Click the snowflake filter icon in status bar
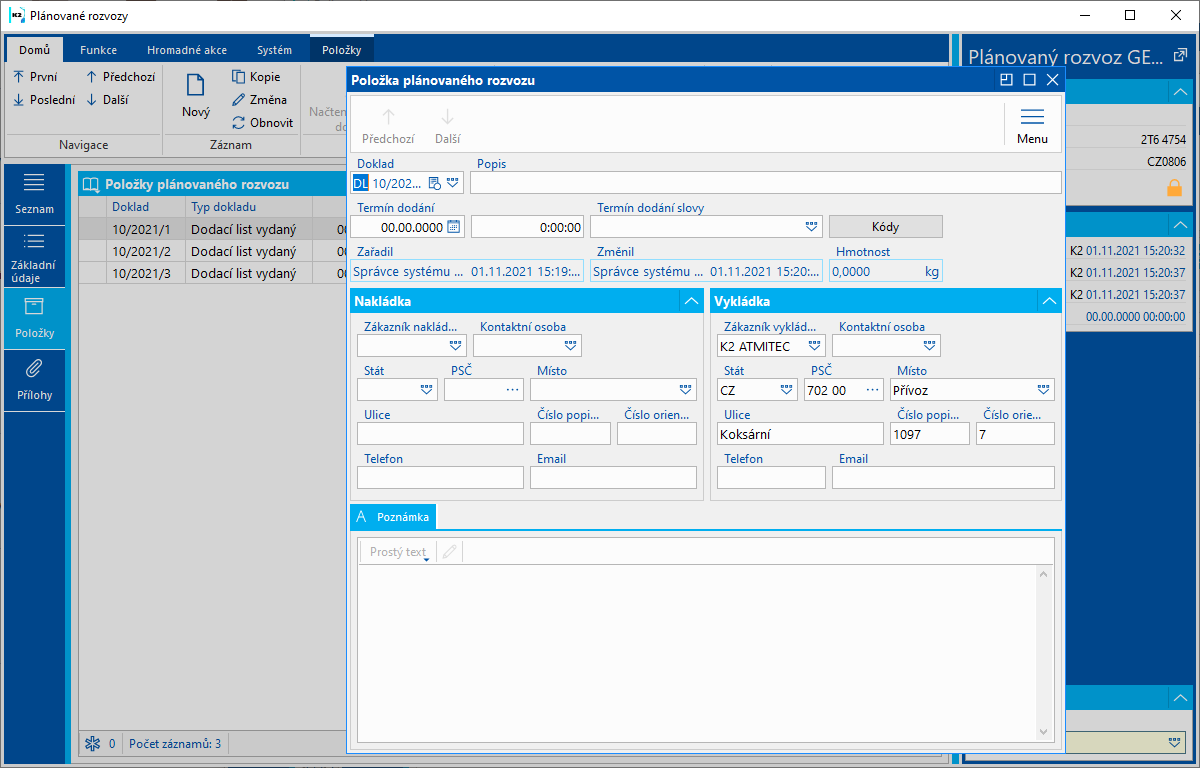This screenshot has height=768, width=1200. [x=92, y=743]
